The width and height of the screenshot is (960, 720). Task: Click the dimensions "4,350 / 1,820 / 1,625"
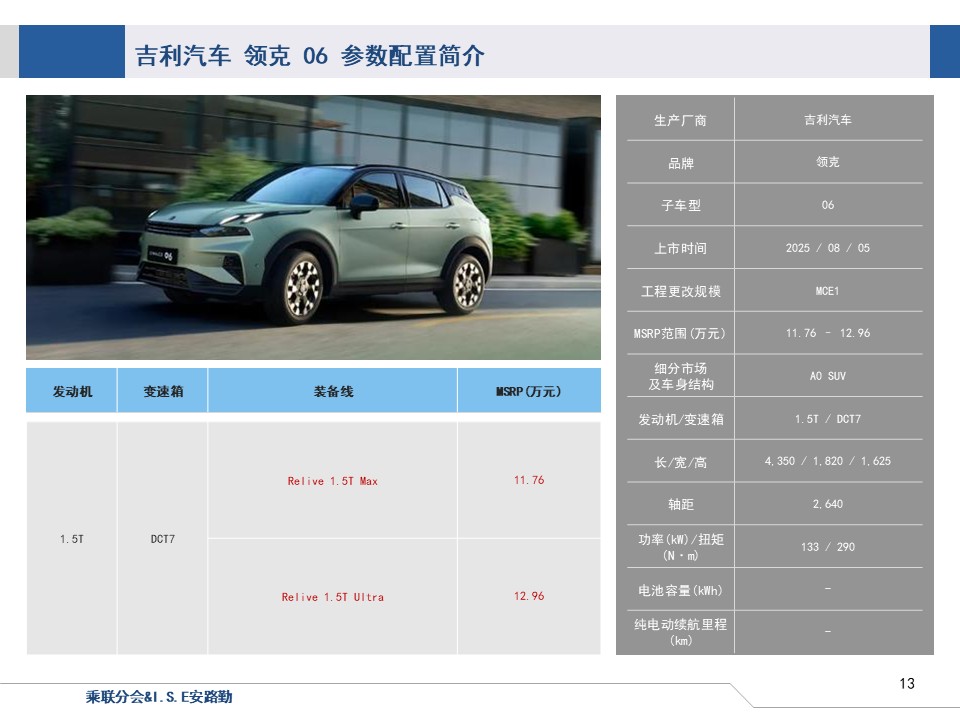[x=828, y=461]
